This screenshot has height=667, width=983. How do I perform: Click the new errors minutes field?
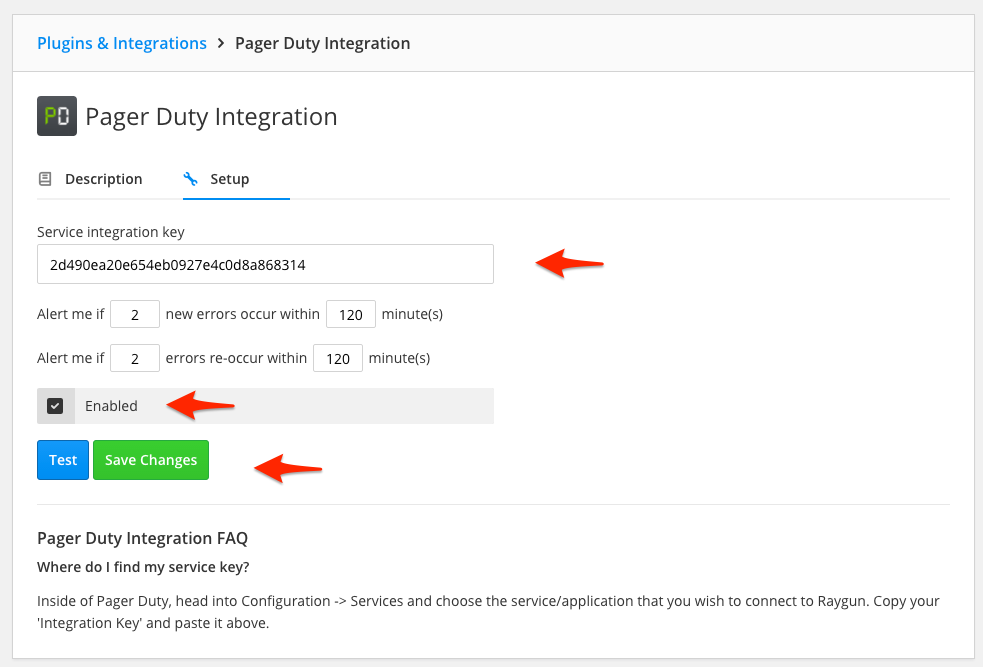click(x=351, y=314)
